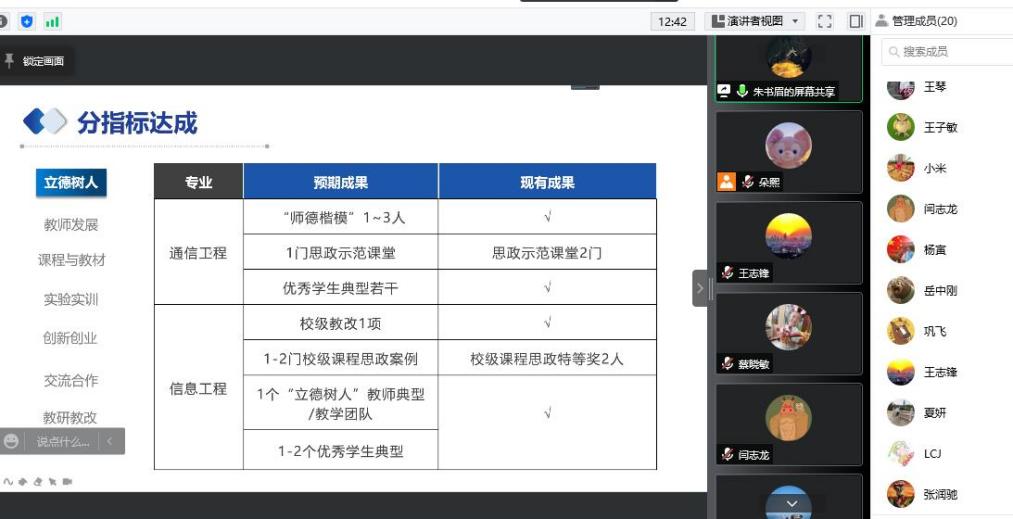Click the 搜索成员 member search box
The width and height of the screenshot is (1013, 519).
pyautogui.click(x=945, y=51)
